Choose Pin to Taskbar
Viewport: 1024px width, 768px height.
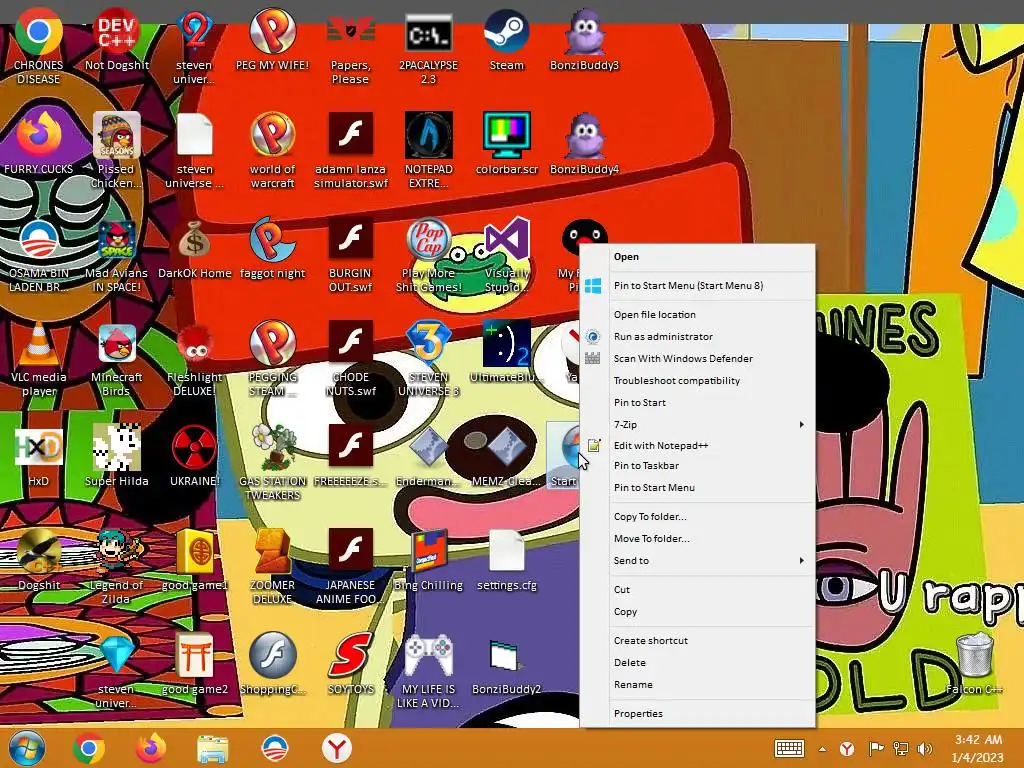[x=697, y=466]
